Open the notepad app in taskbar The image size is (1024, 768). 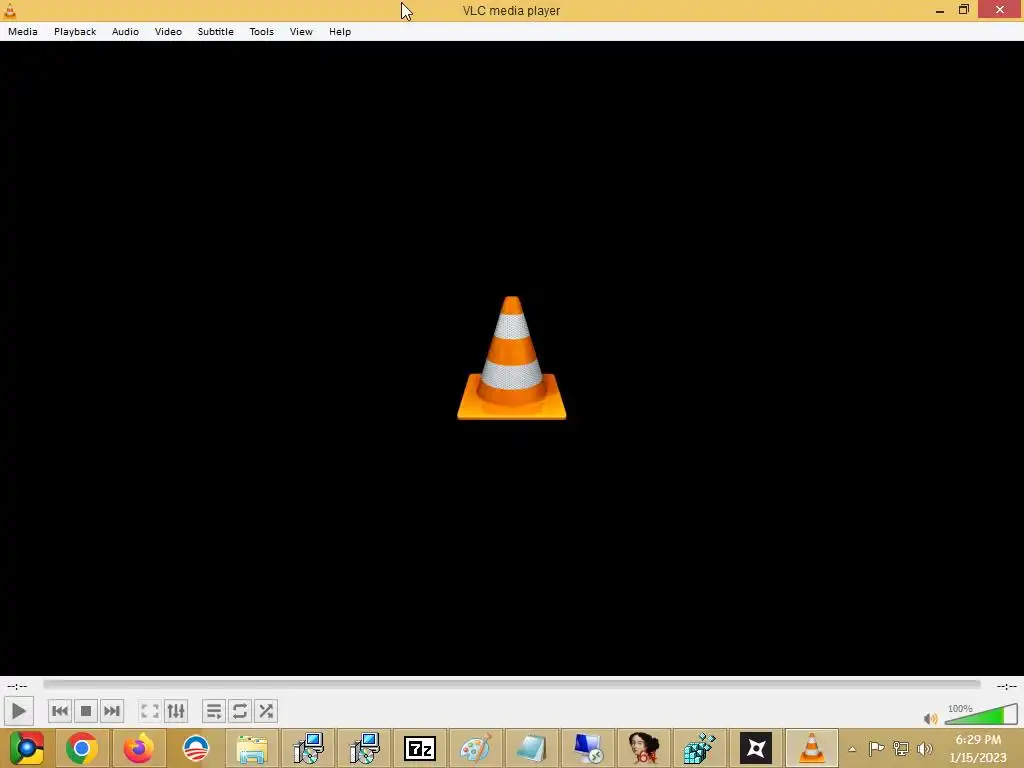532,748
